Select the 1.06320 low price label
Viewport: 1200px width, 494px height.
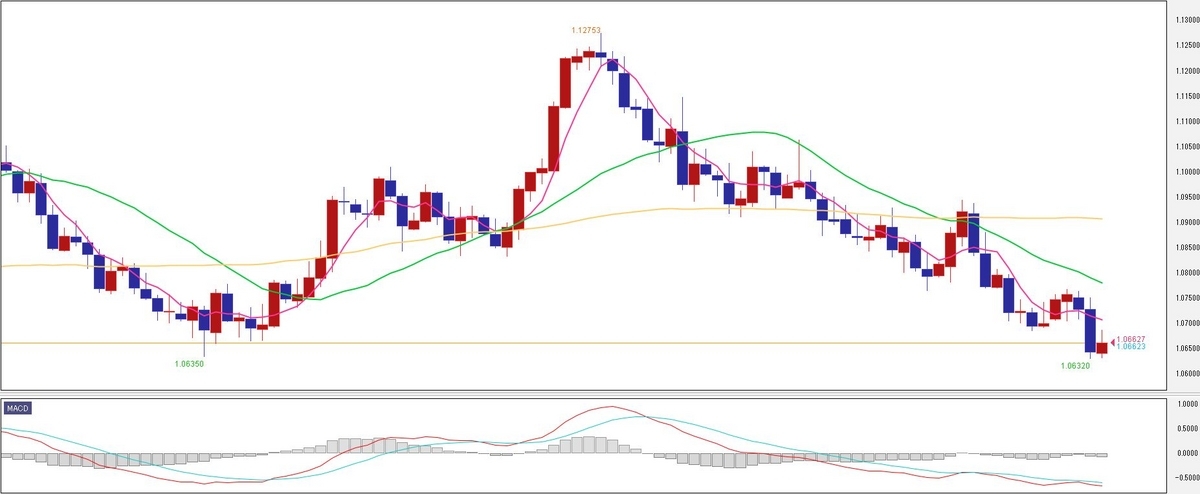1075,367
